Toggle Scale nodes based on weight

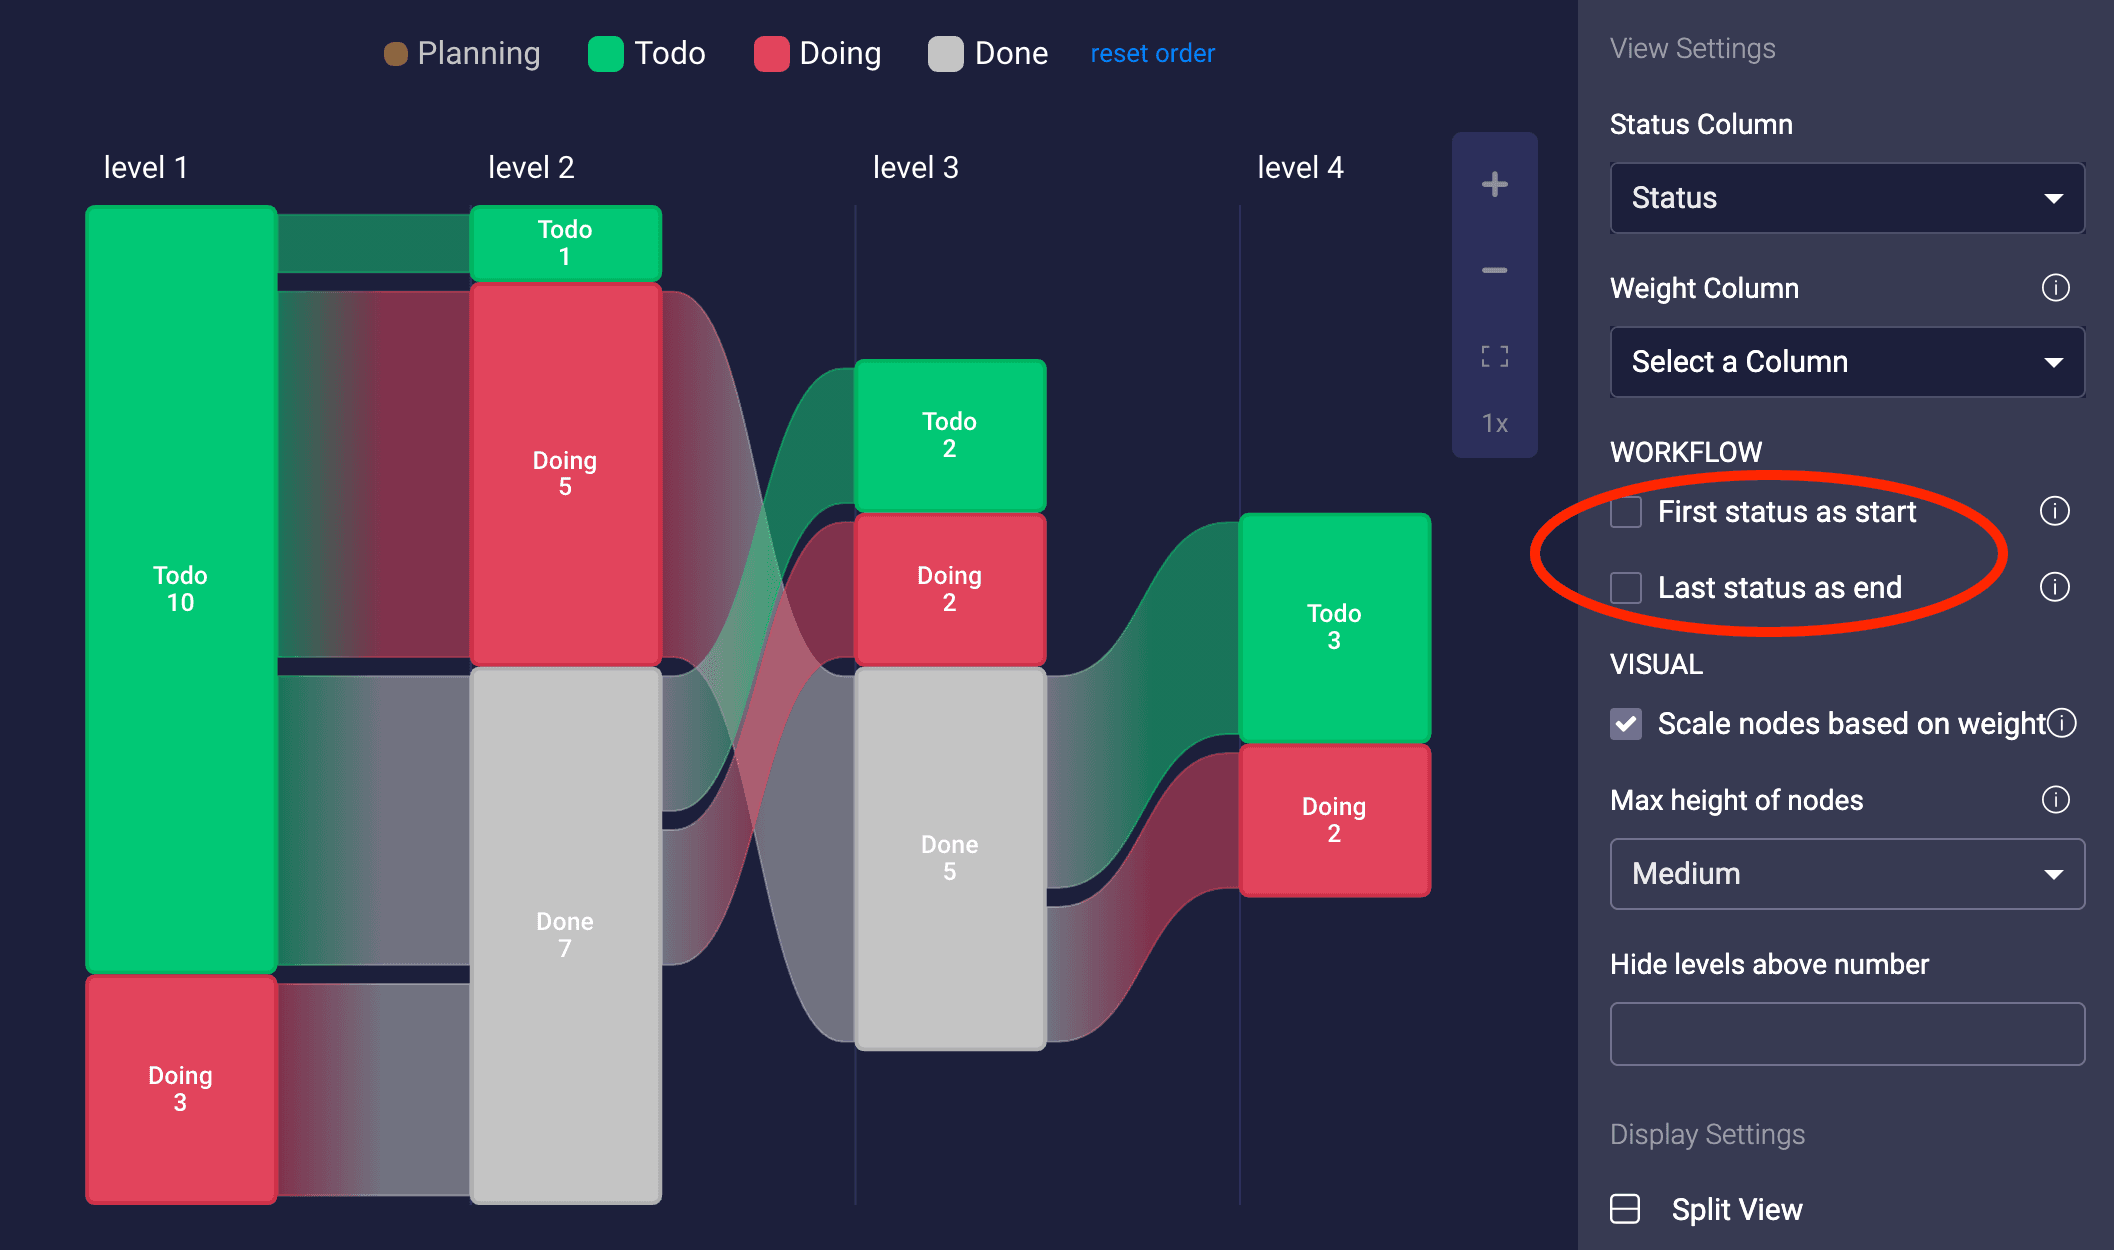coord(1628,725)
